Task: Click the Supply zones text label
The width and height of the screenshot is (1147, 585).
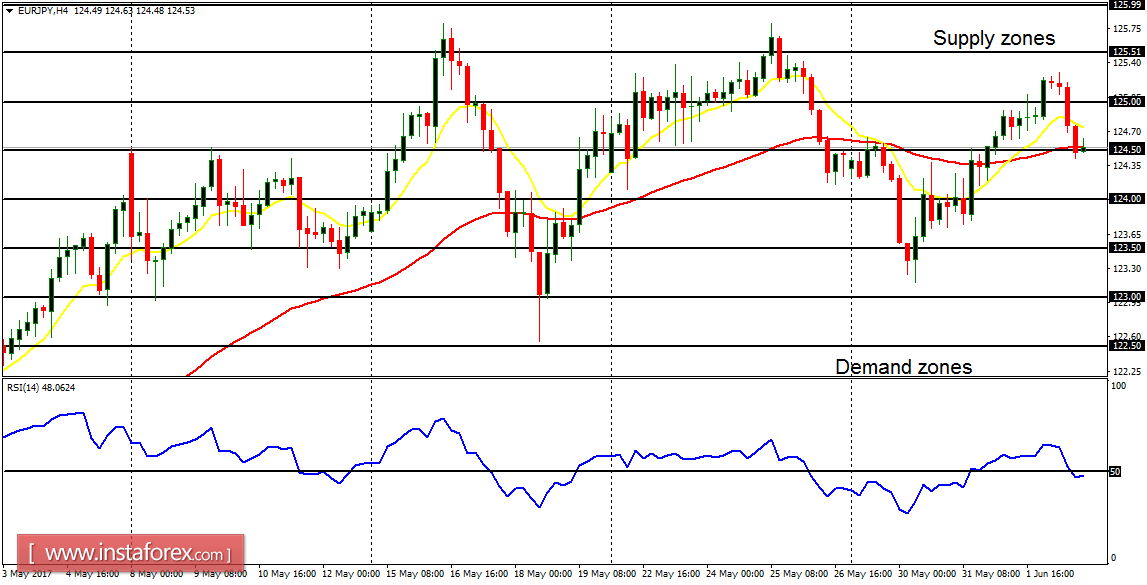Action: pos(994,38)
